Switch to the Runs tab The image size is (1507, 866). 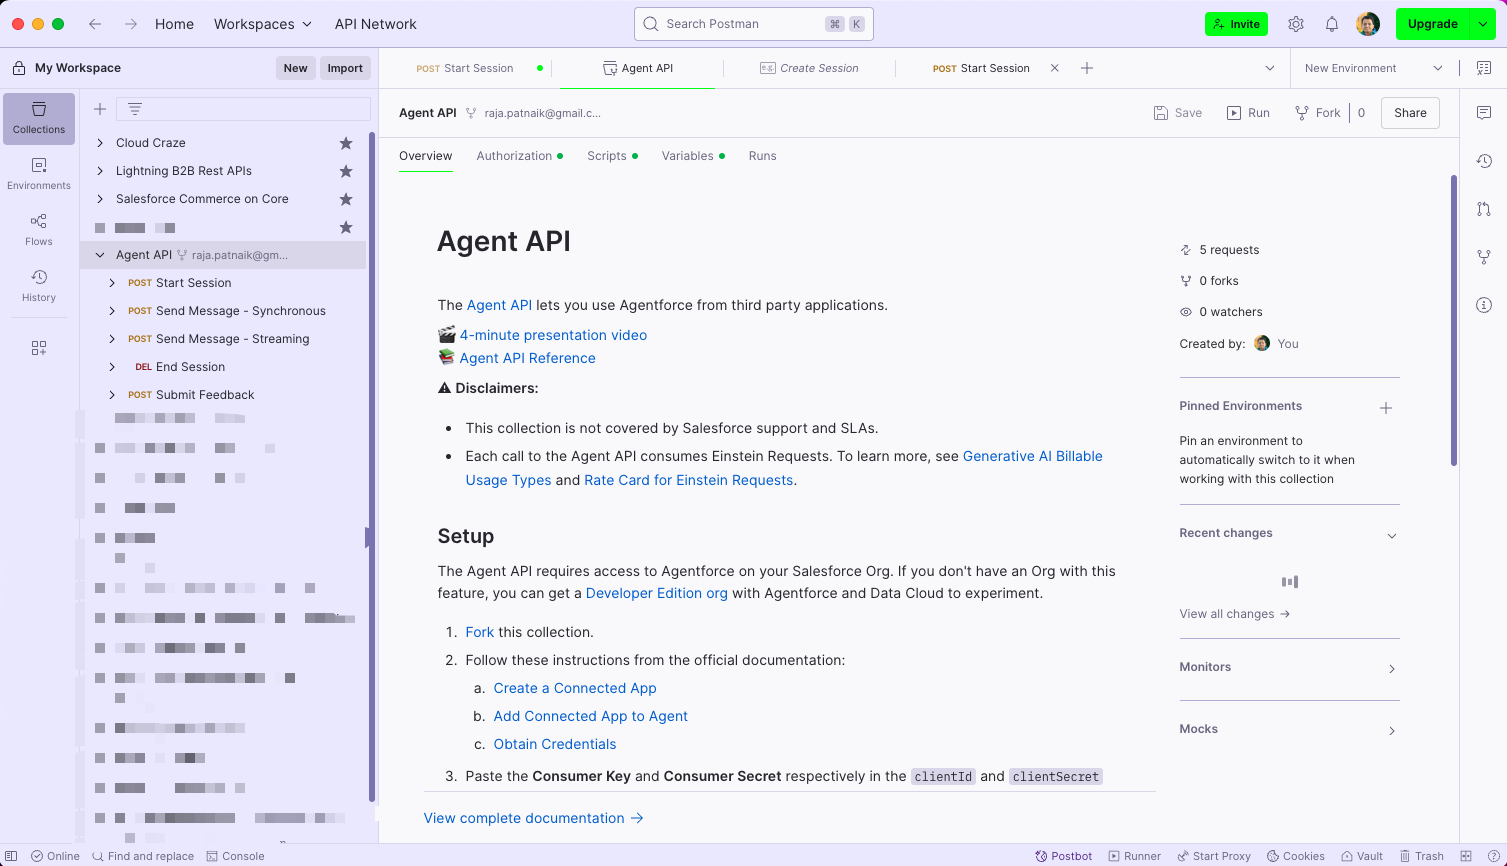click(762, 156)
